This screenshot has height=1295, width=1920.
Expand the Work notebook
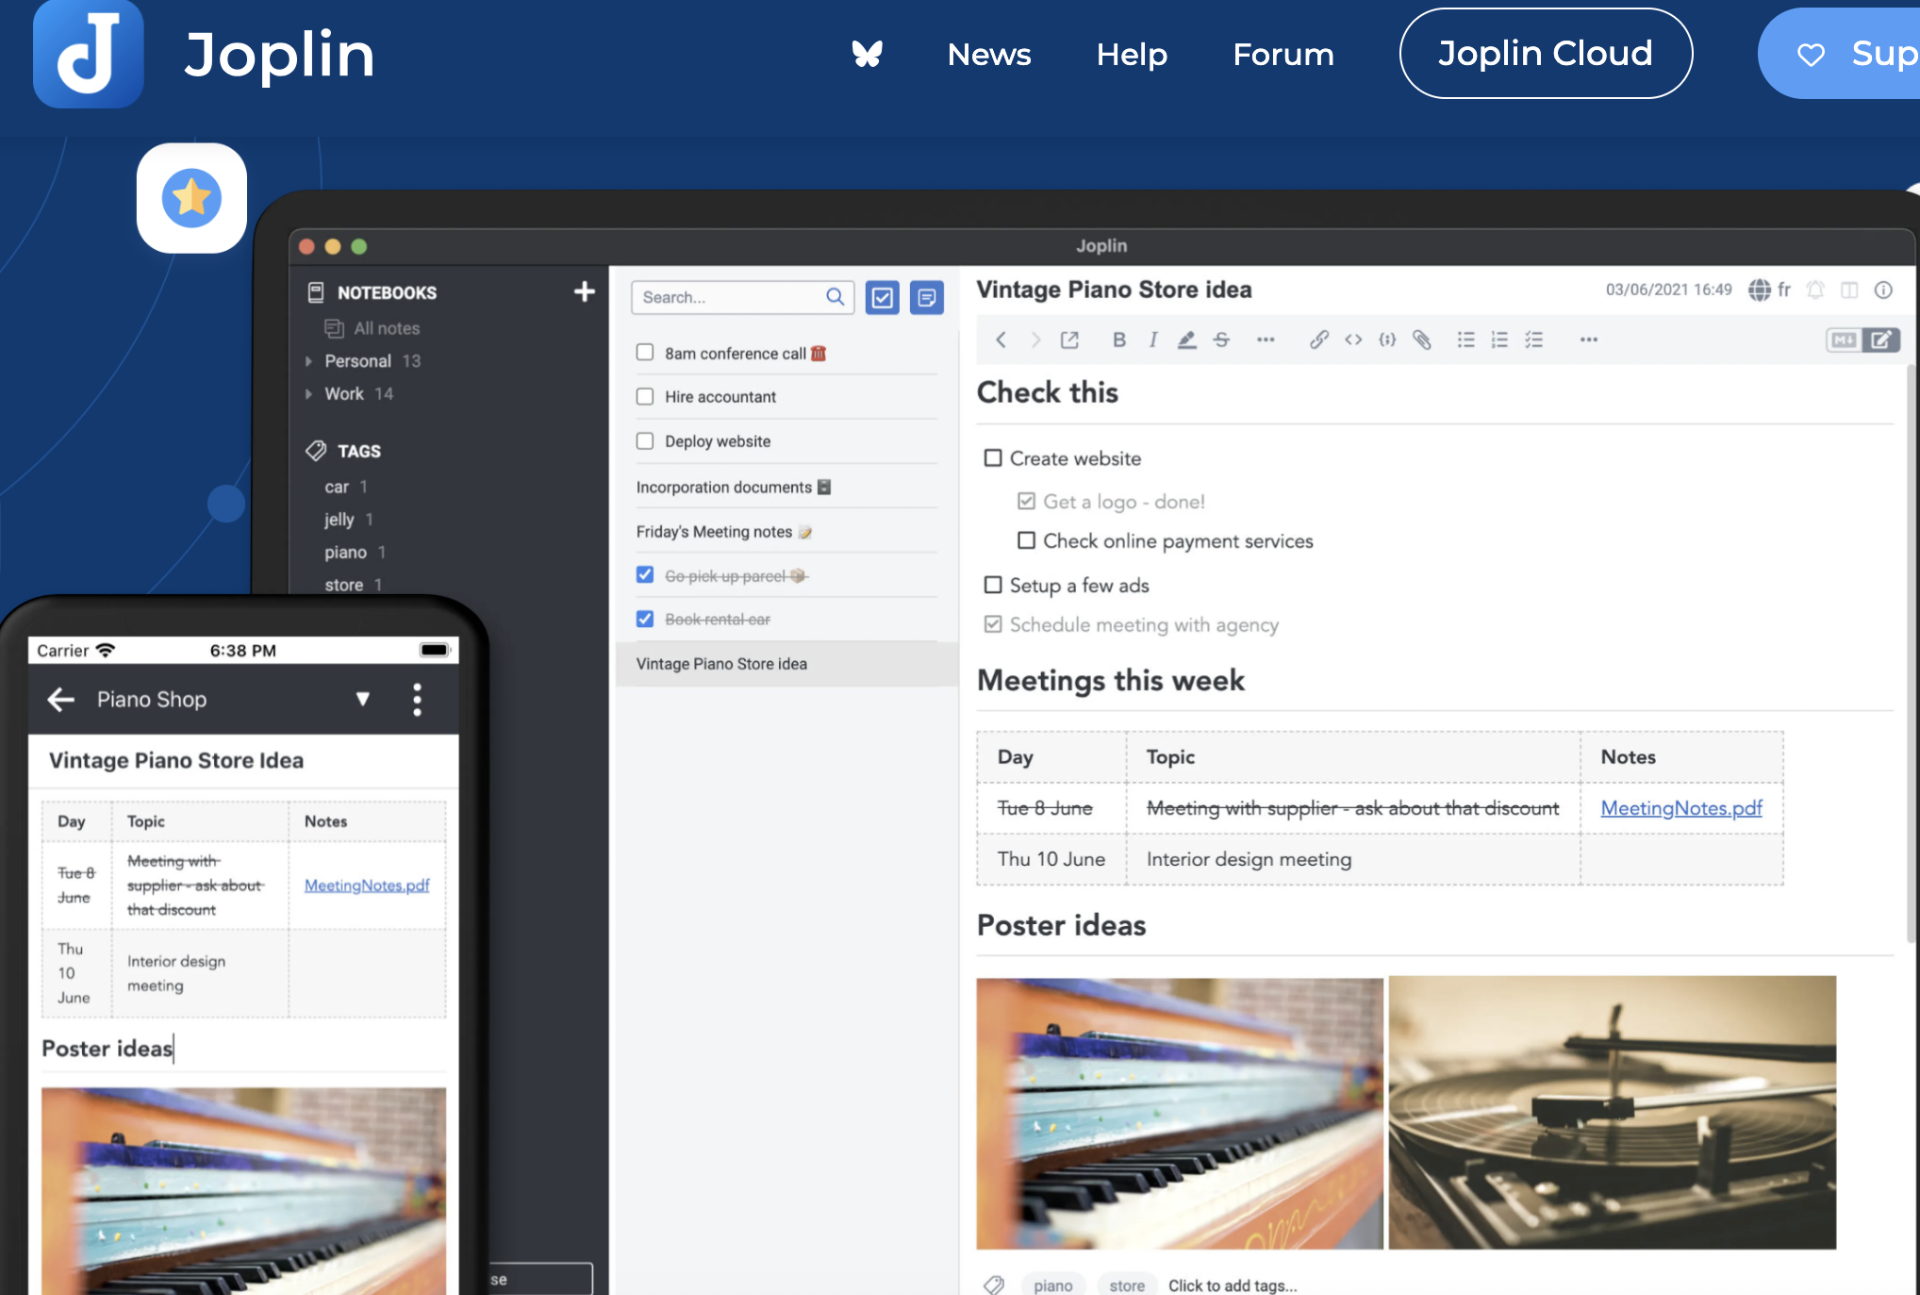coord(309,394)
